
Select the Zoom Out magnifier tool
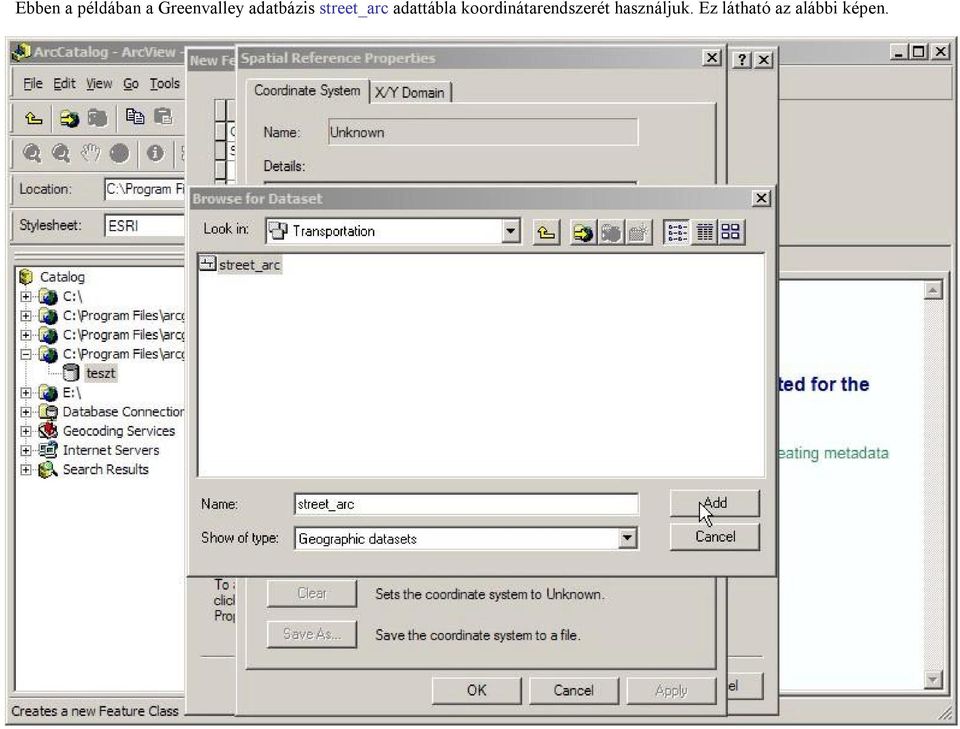[60, 153]
